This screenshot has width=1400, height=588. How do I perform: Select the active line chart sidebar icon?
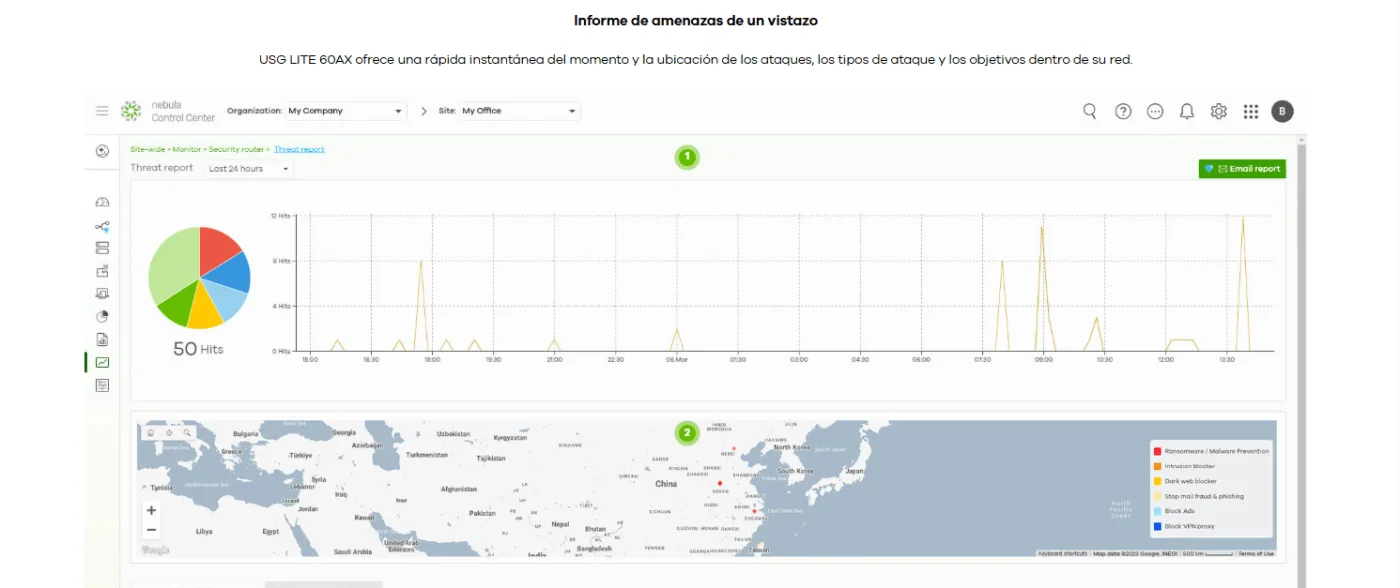pos(102,362)
